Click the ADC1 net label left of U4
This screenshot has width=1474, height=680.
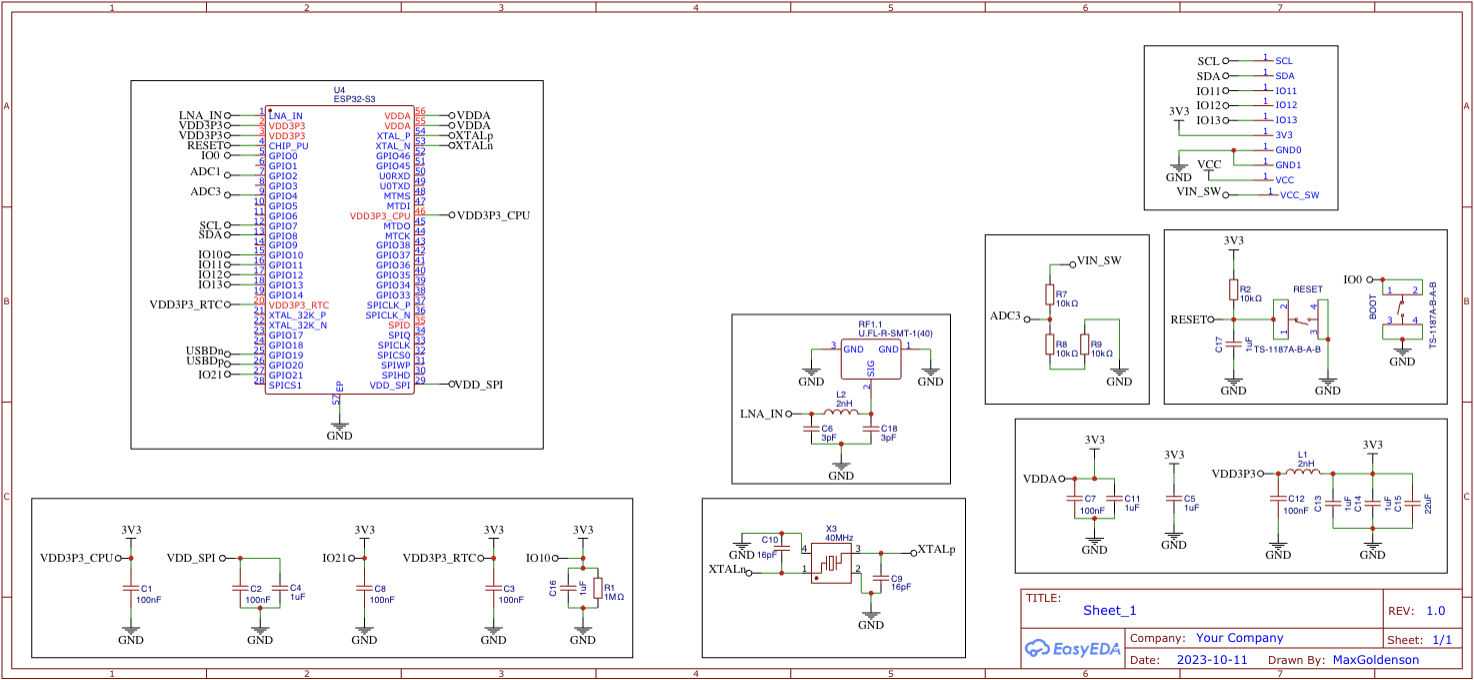click(205, 171)
